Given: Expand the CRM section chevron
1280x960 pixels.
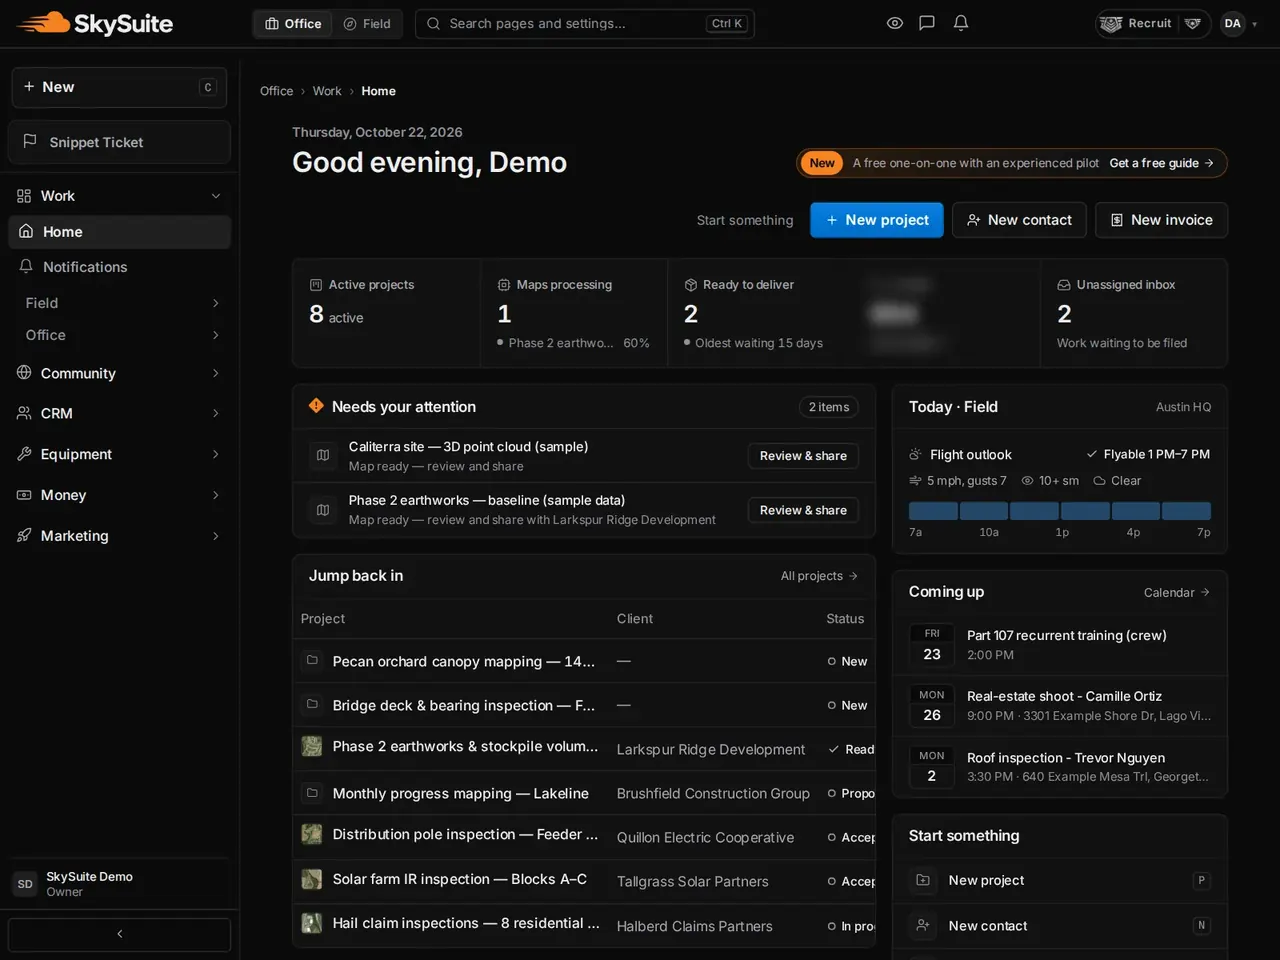Looking at the screenshot, I should pyautogui.click(x=216, y=413).
